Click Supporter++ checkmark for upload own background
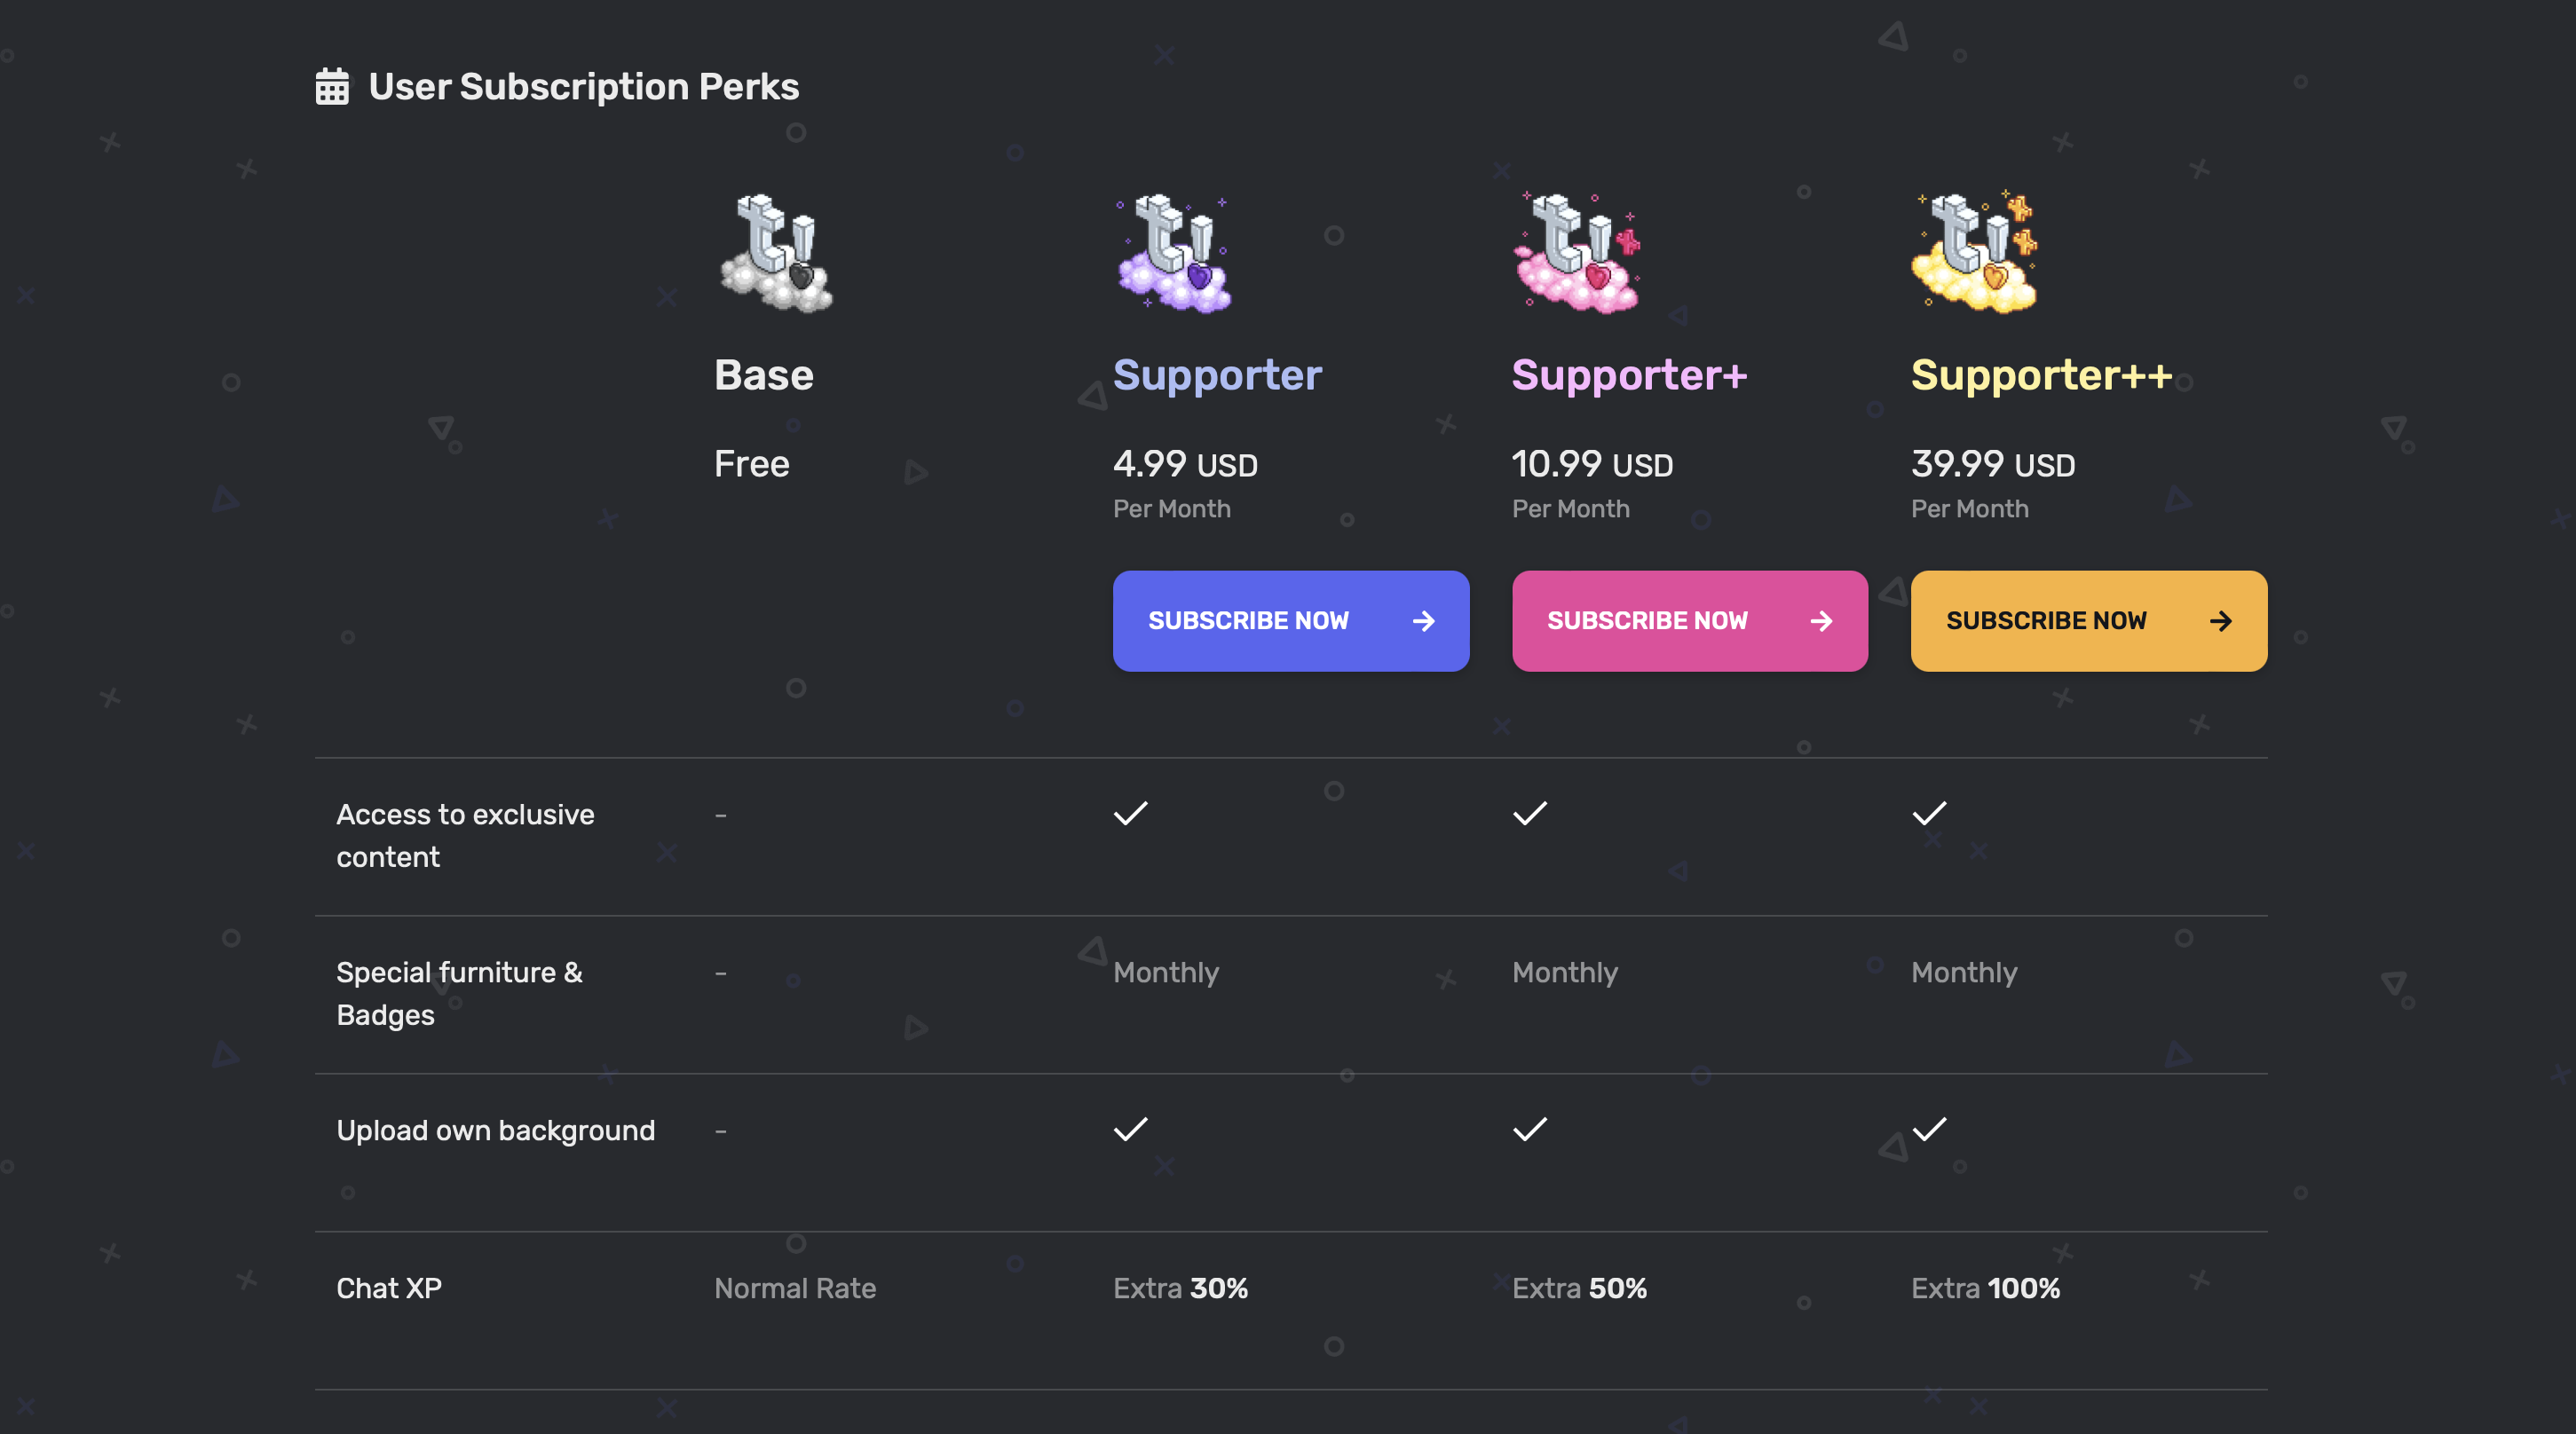This screenshot has height=1434, width=2576. [x=1928, y=1129]
